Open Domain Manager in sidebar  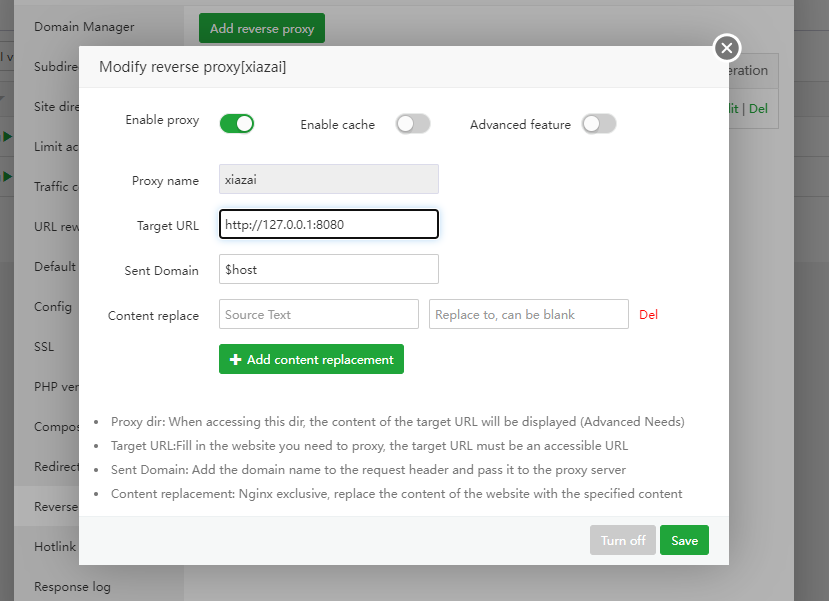(x=84, y=26)
